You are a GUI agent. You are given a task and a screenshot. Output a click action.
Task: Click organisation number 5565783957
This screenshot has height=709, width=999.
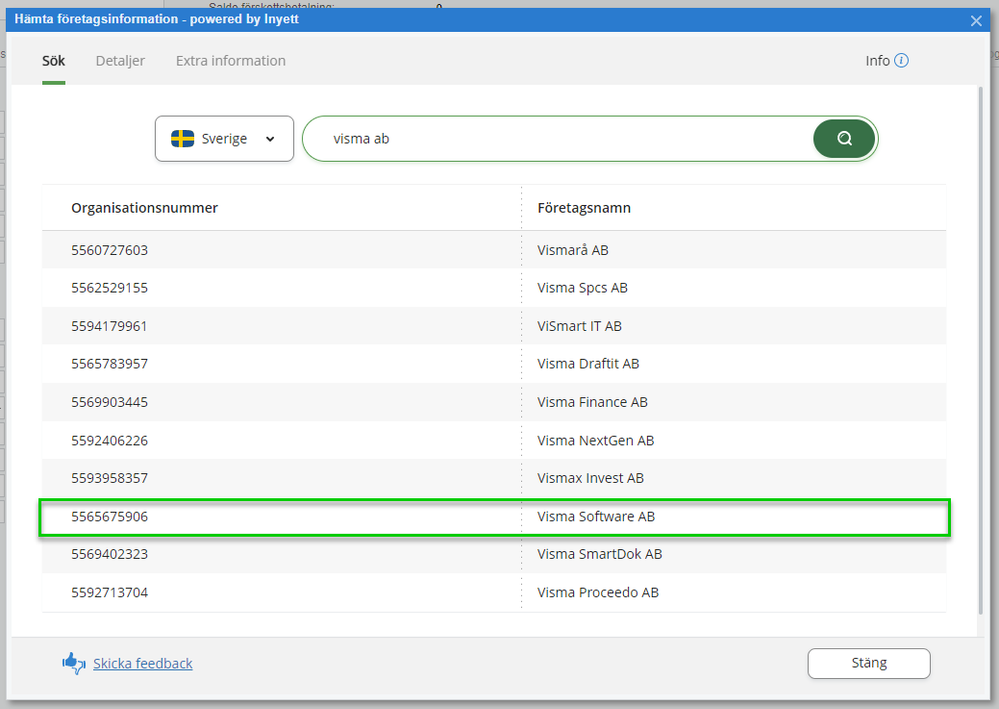[110, 364]
